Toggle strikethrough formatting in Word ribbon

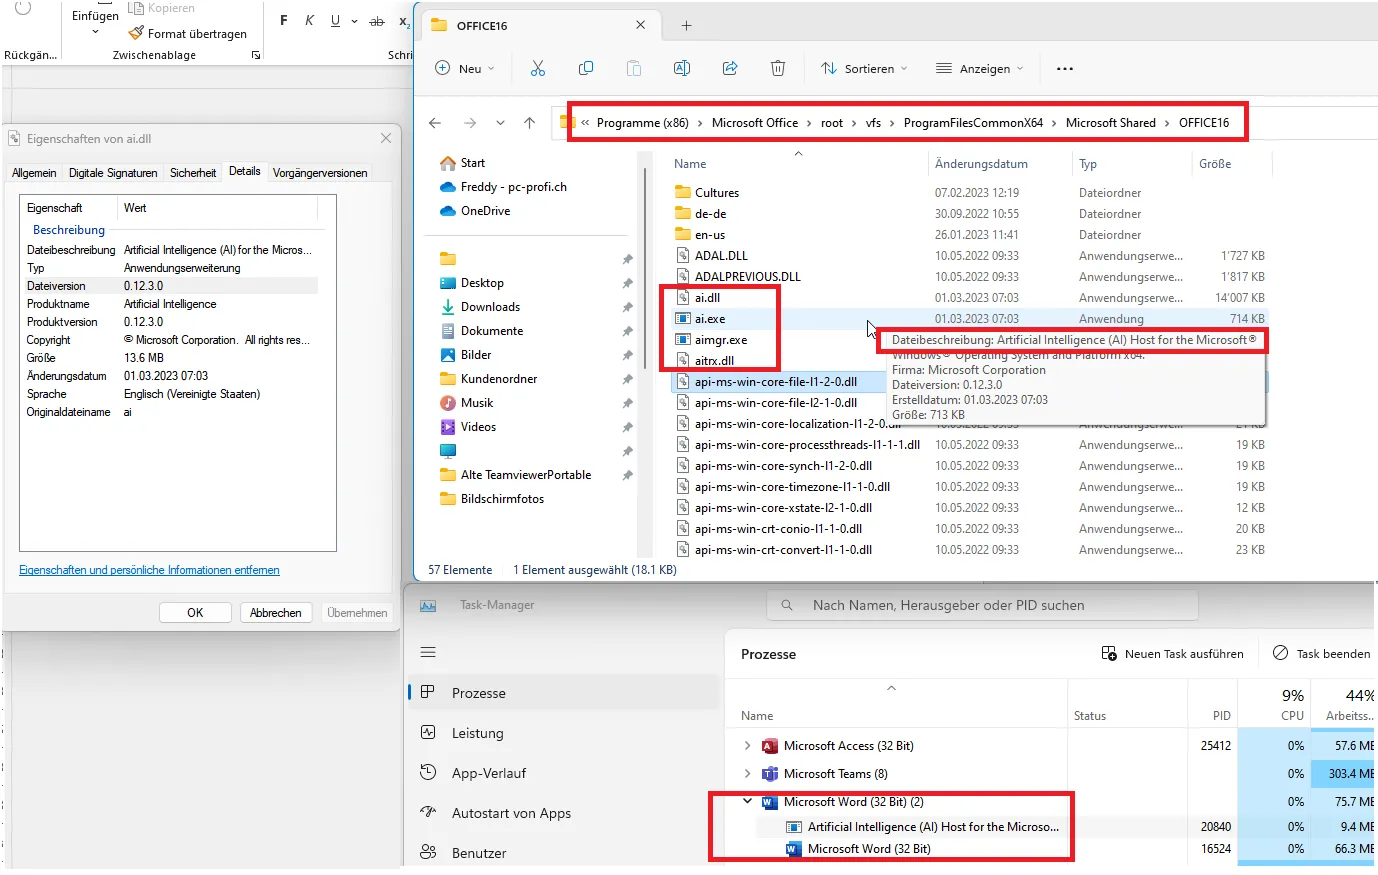376,21
